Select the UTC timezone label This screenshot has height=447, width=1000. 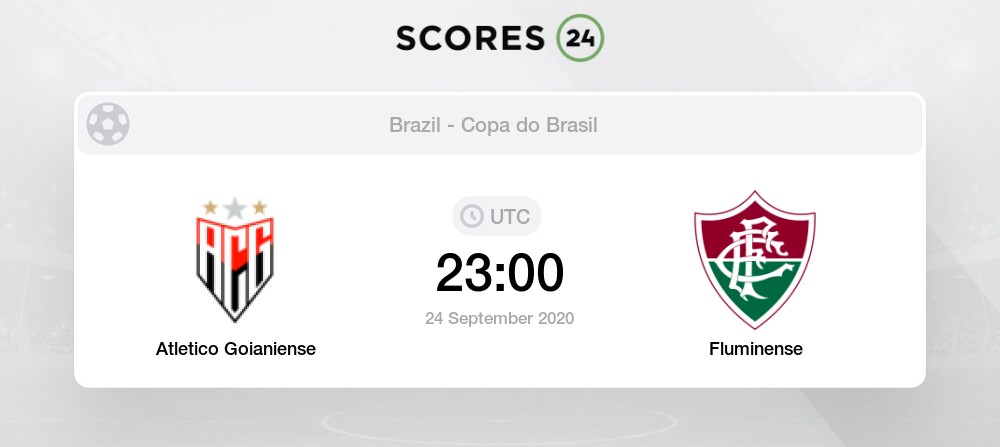510,216
